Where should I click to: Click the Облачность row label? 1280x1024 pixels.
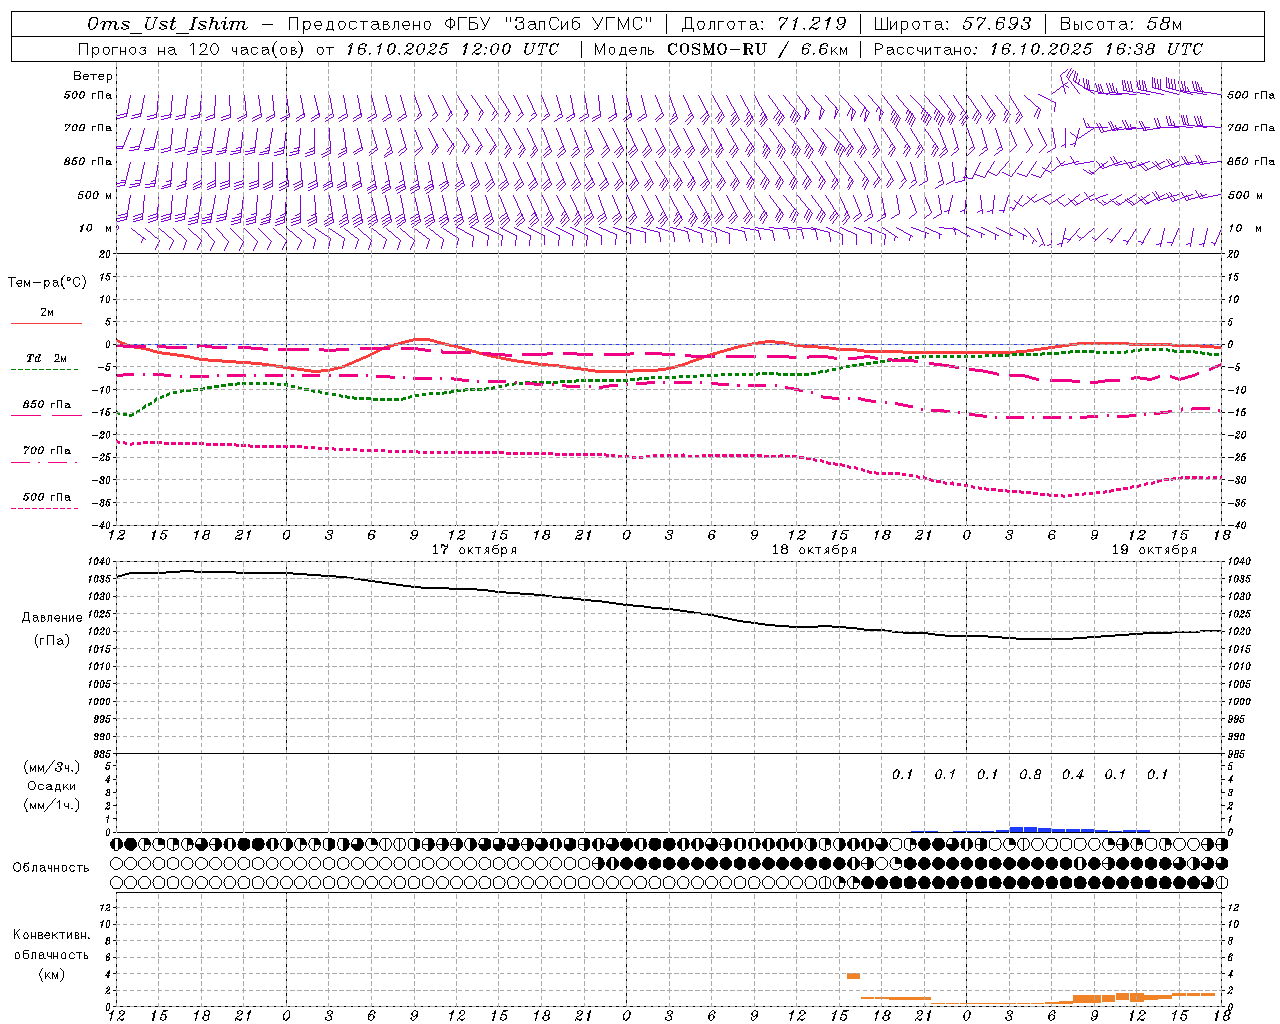(x=51, y=868)
